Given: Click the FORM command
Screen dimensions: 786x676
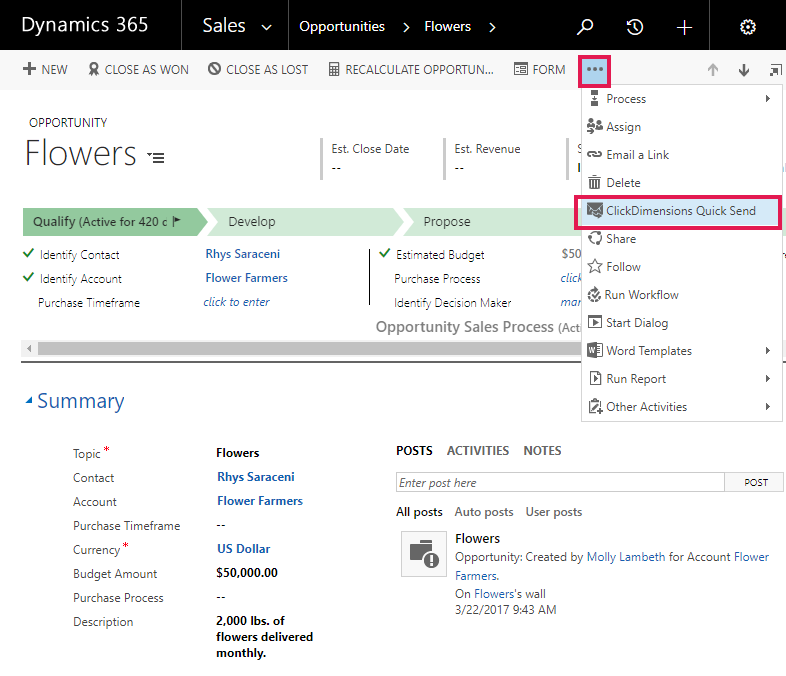Looking at the screenshot, I should click(540, 69).
